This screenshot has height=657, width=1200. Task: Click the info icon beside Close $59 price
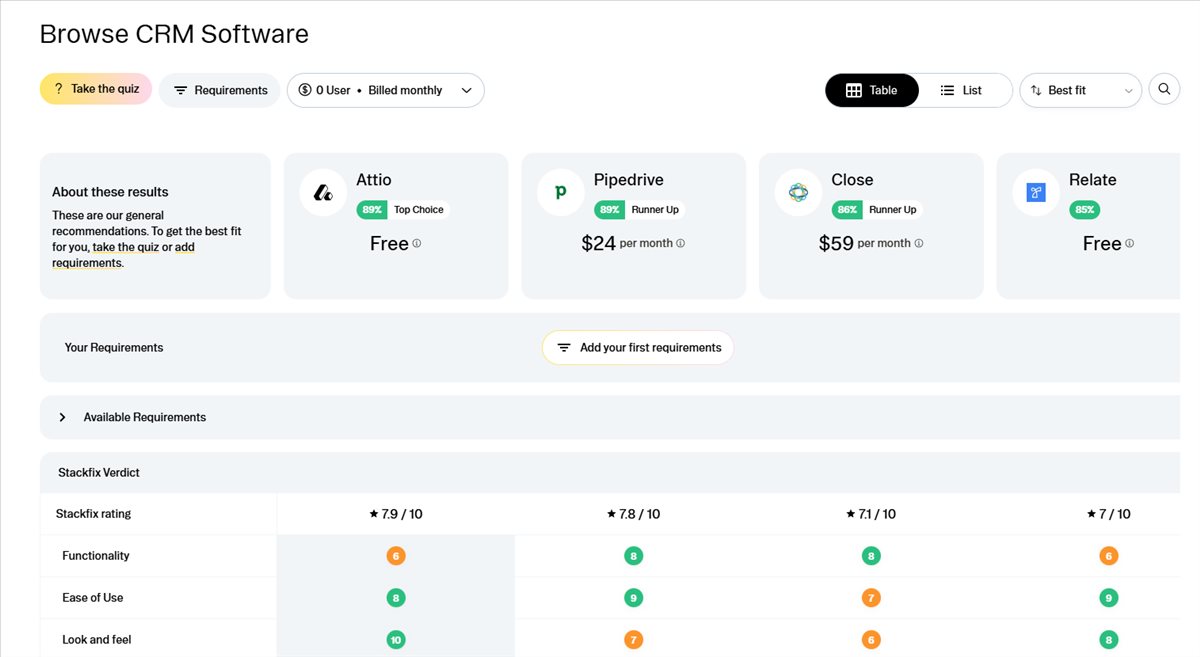919,243
